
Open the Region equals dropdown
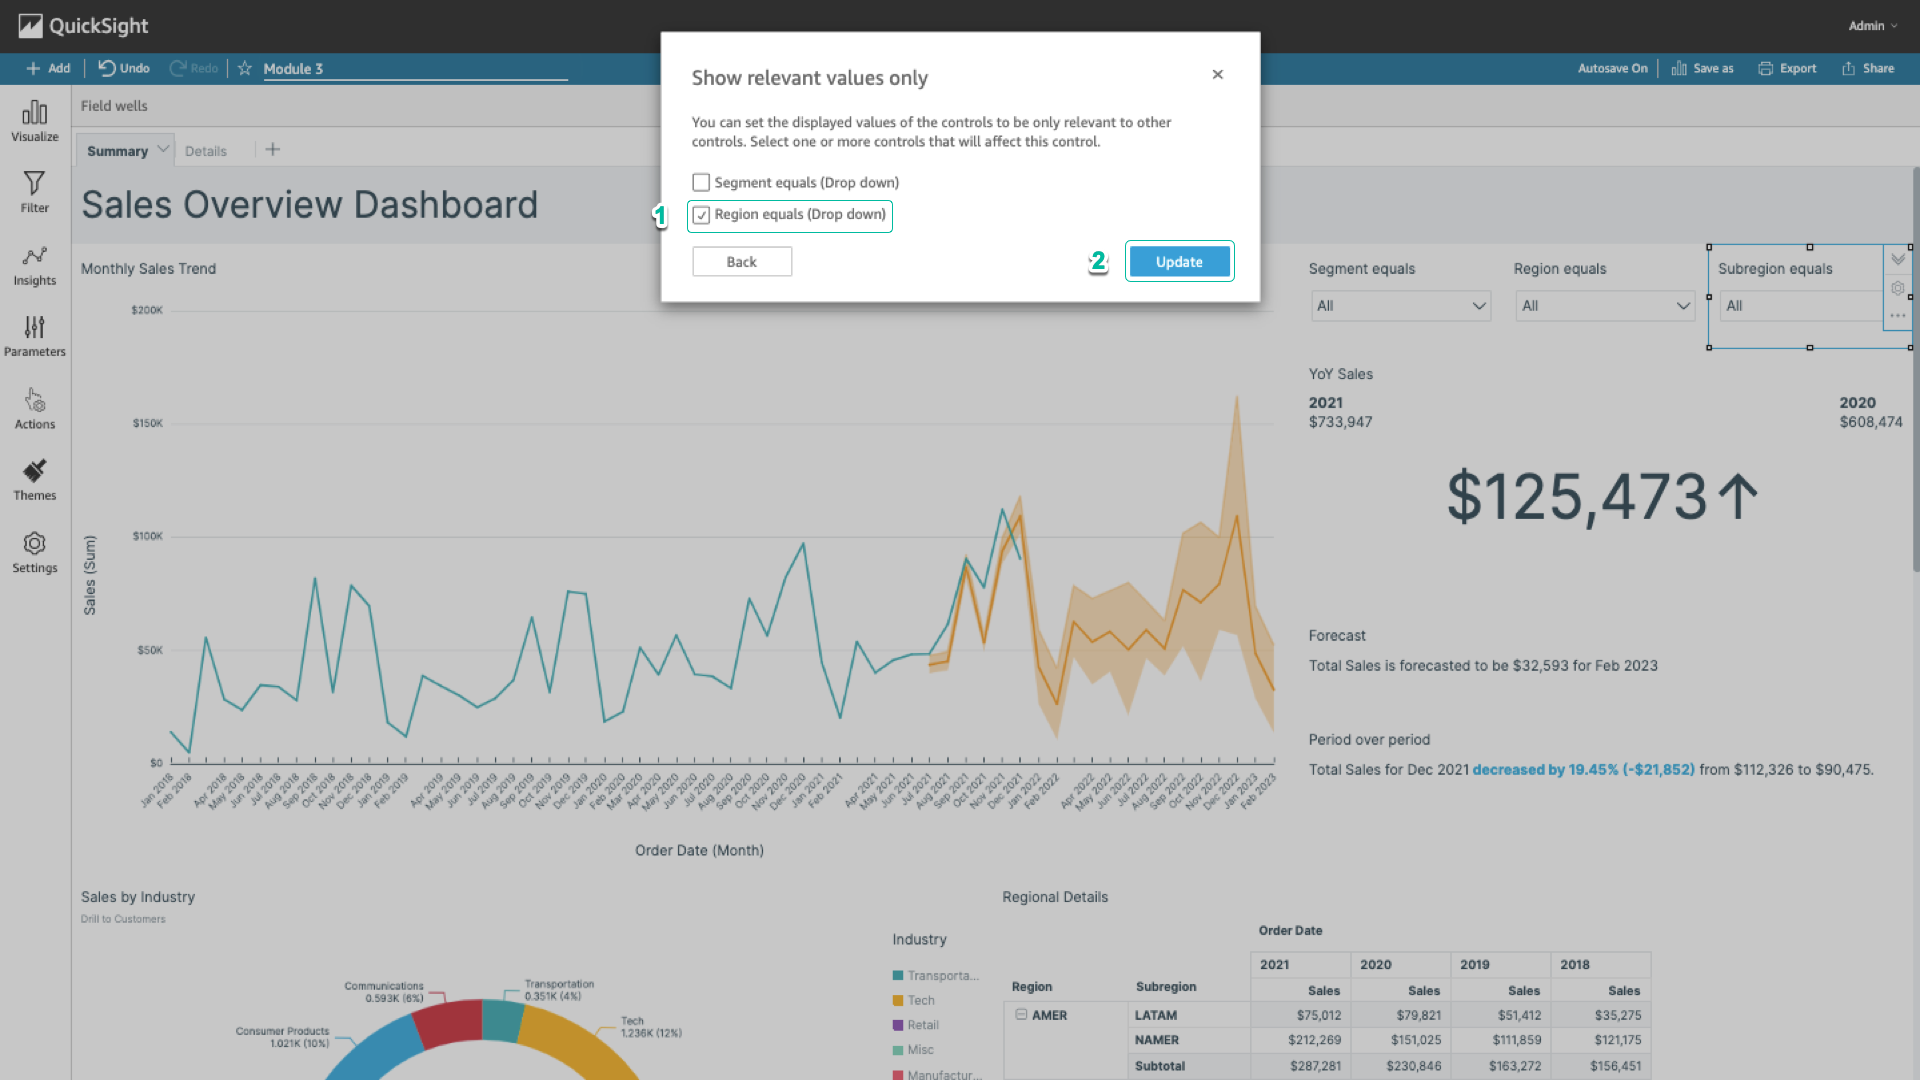(1605, 306)
